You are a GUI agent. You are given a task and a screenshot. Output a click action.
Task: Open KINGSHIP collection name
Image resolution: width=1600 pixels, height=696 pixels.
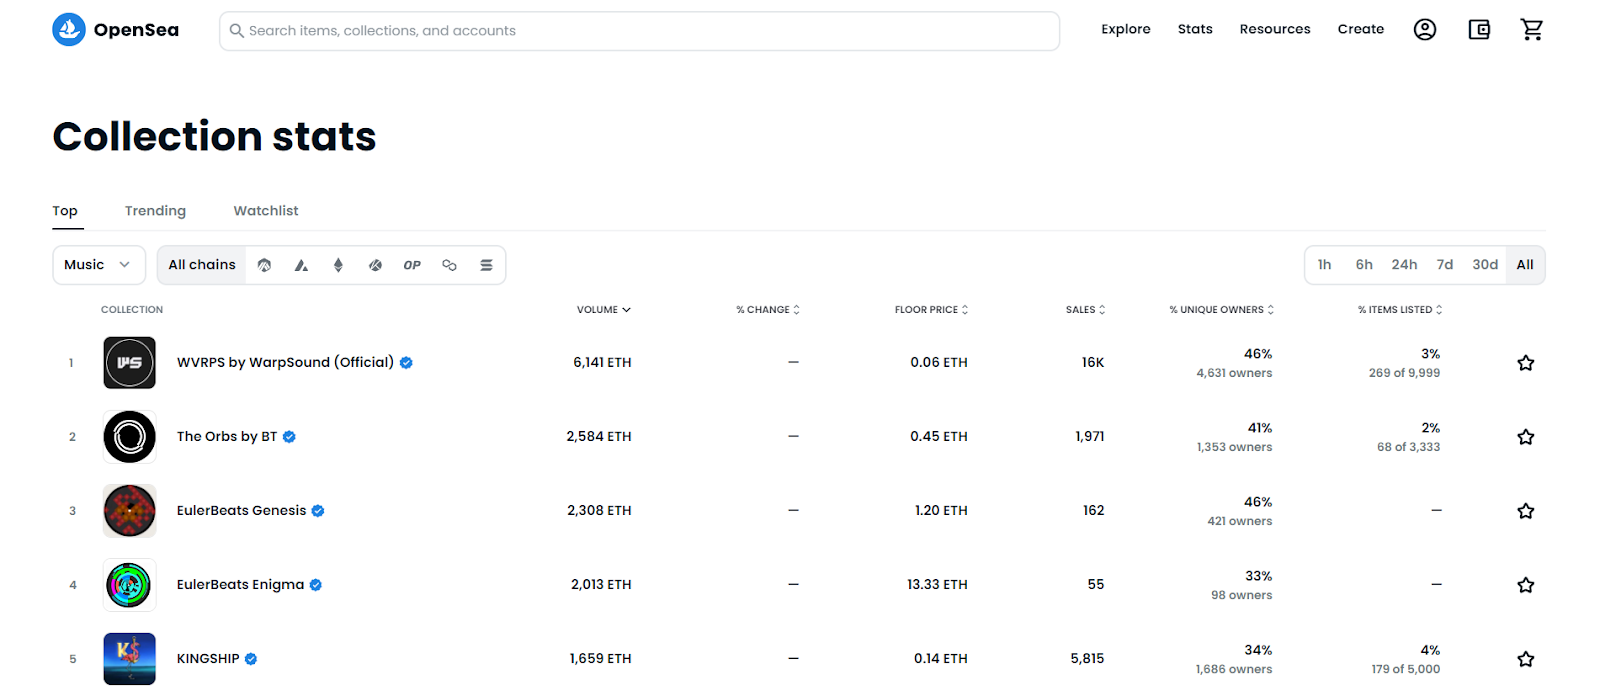[208, 659]
